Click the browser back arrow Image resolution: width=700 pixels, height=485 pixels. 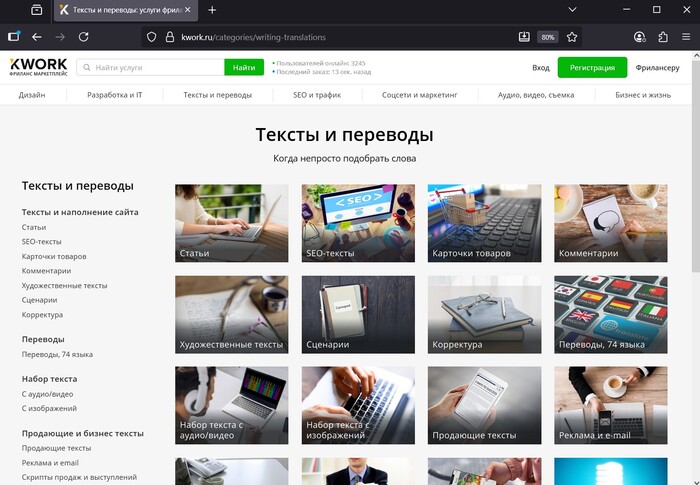coord(37,37)
